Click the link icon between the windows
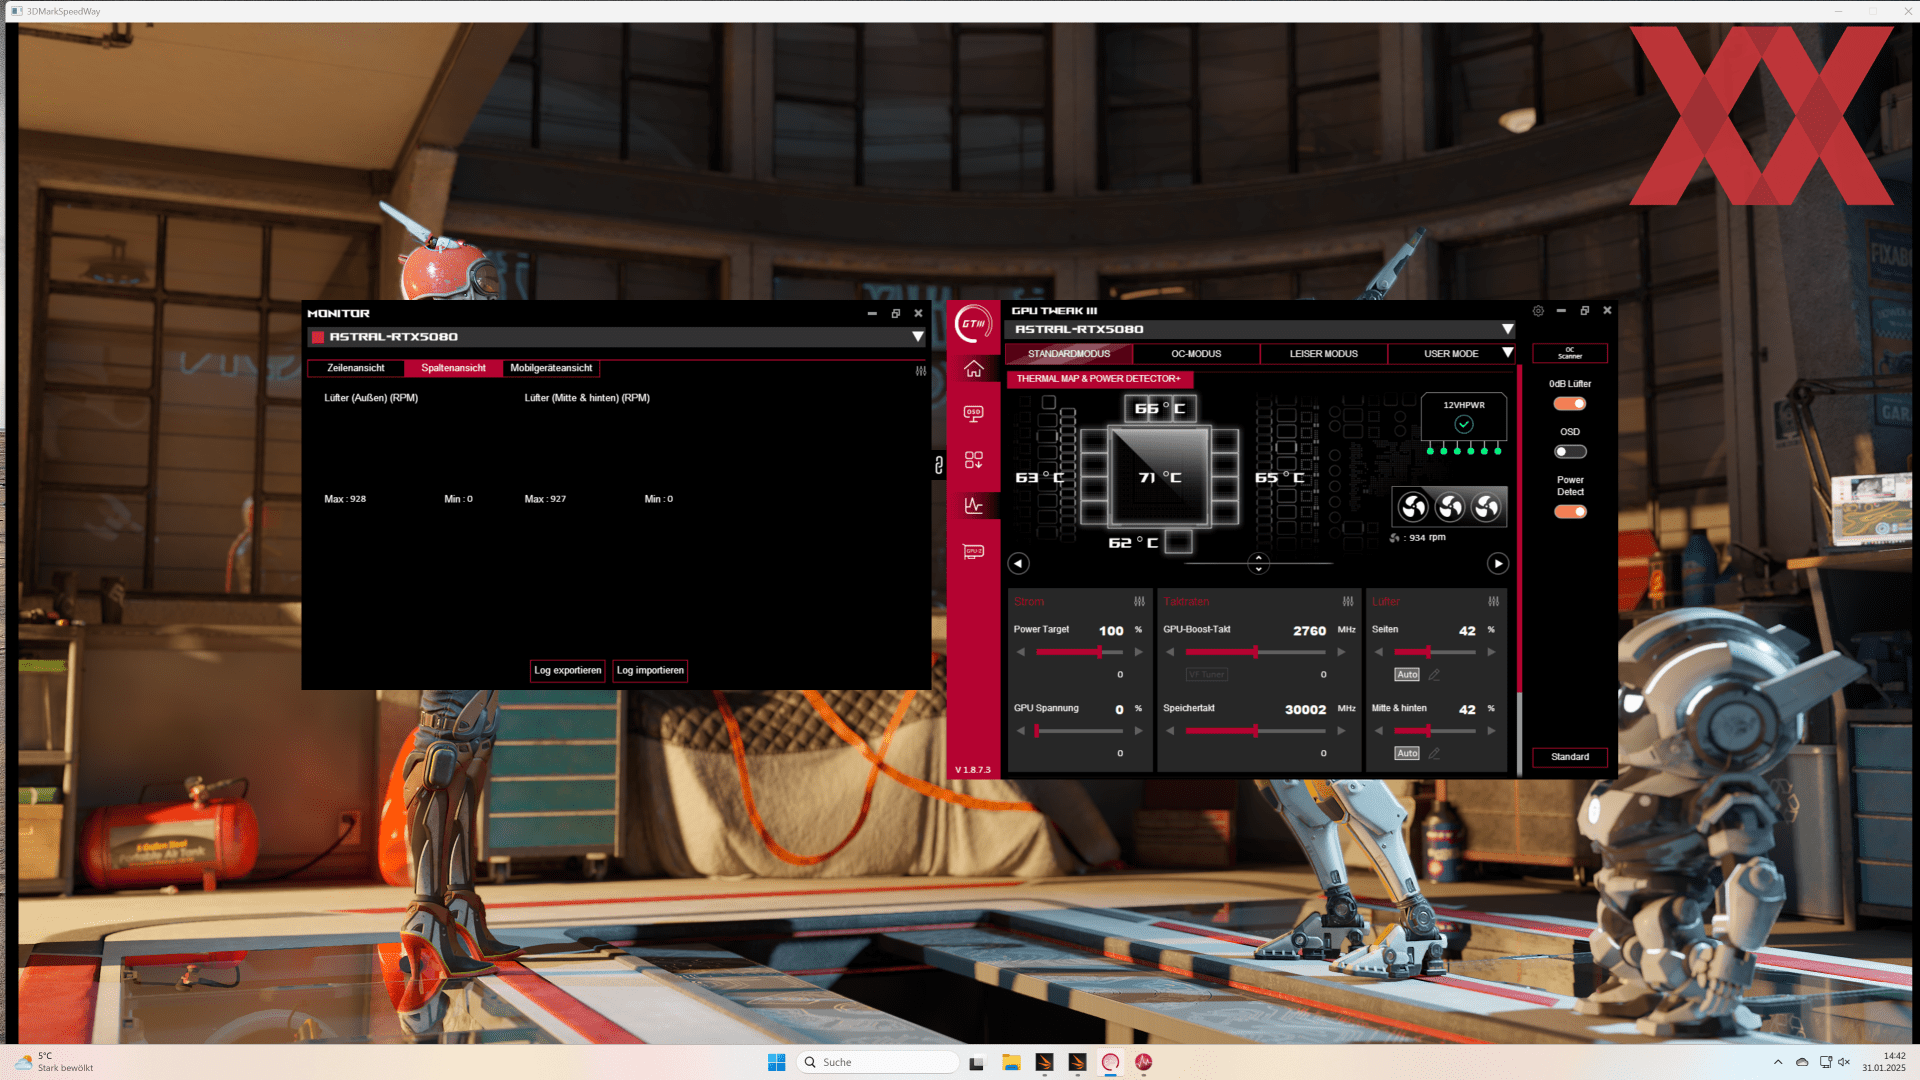This screenshot has width=1920, height=1080. click(x=938, y=465)
